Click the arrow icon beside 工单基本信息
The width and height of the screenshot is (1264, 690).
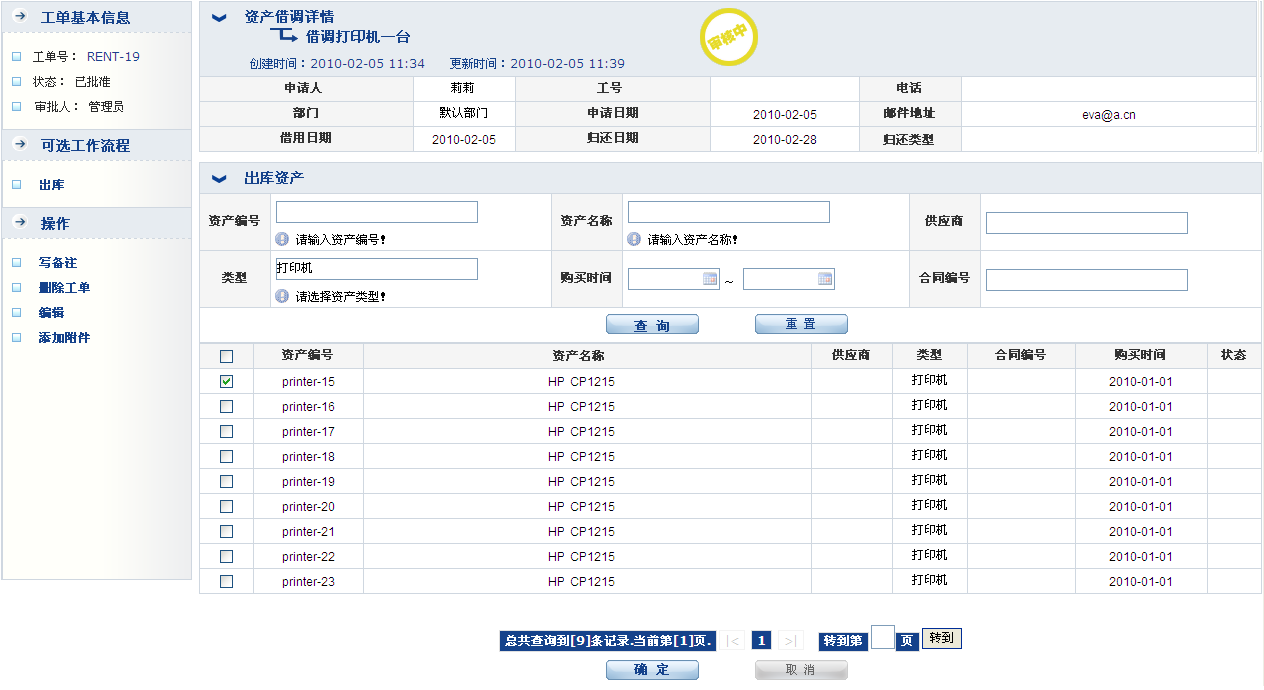20,17
